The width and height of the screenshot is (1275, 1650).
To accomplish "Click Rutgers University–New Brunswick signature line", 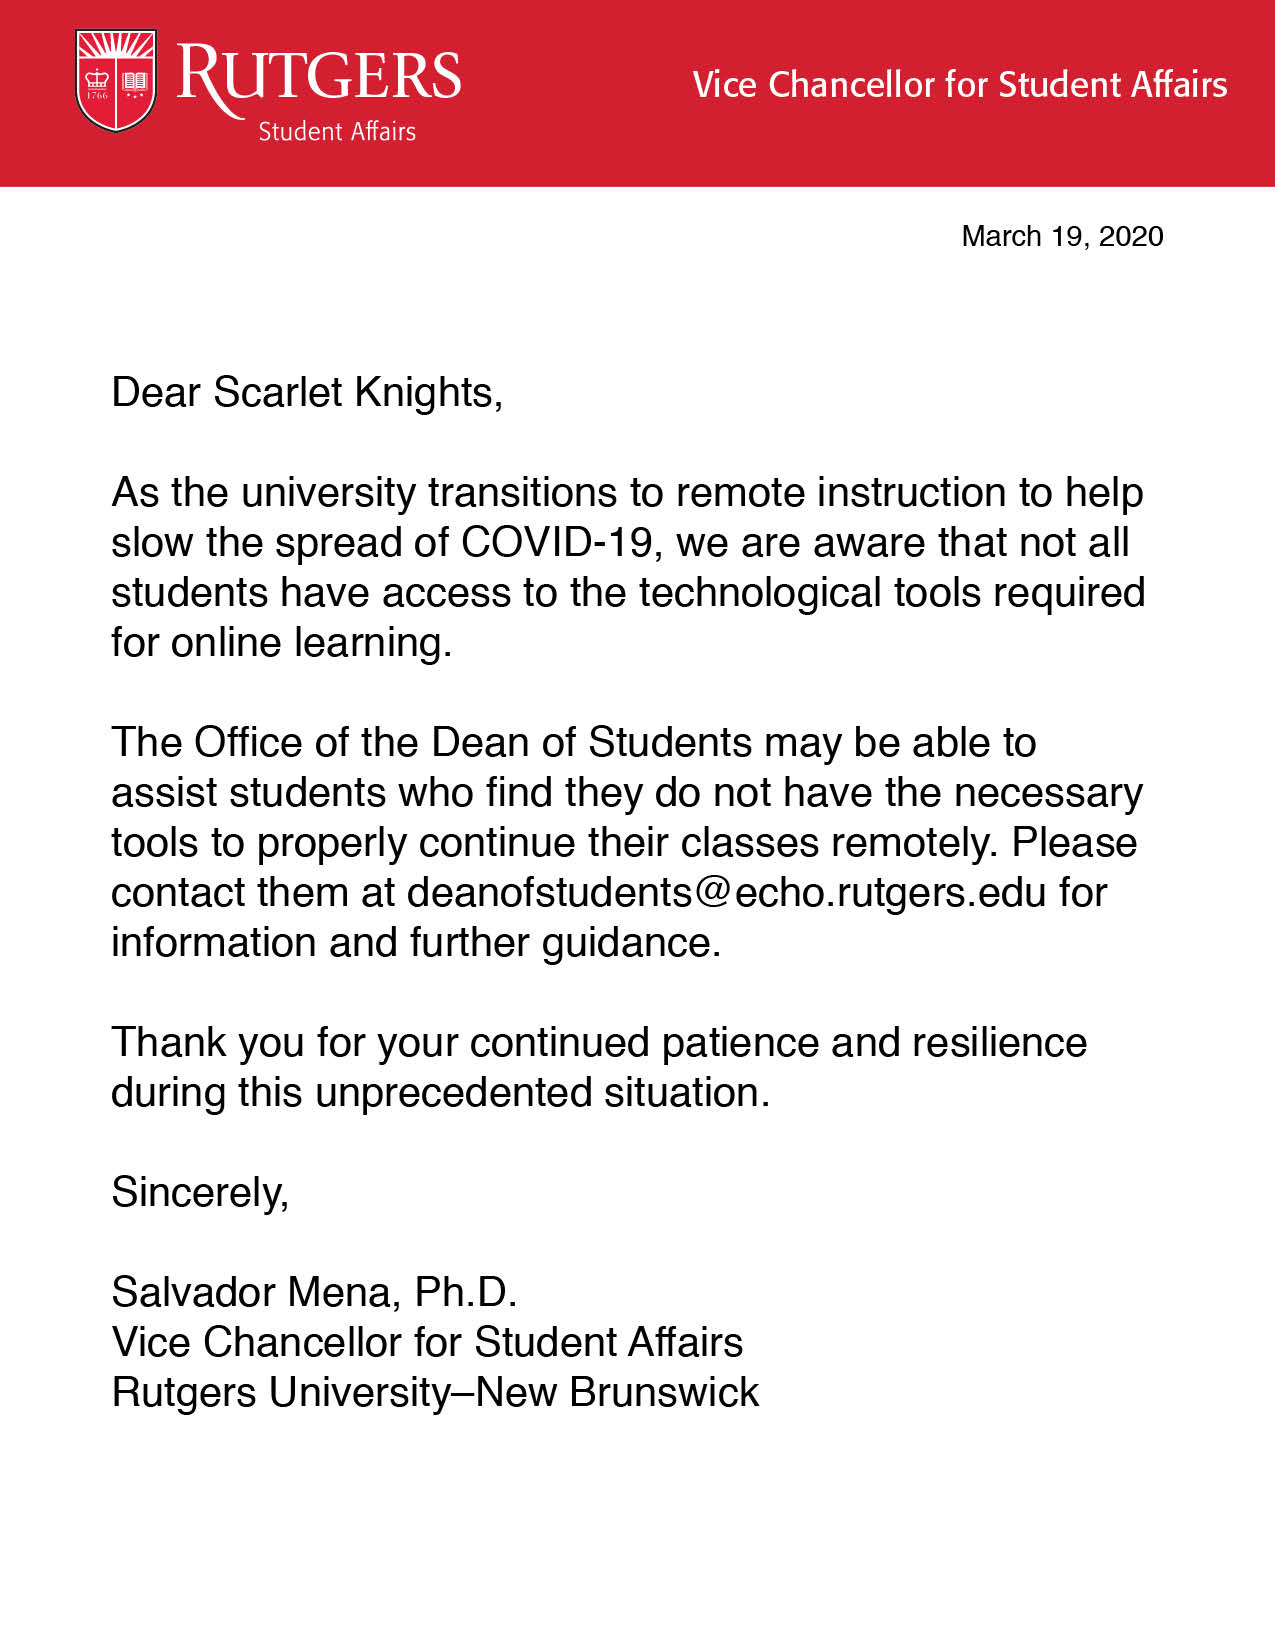I will [436, 1392].
